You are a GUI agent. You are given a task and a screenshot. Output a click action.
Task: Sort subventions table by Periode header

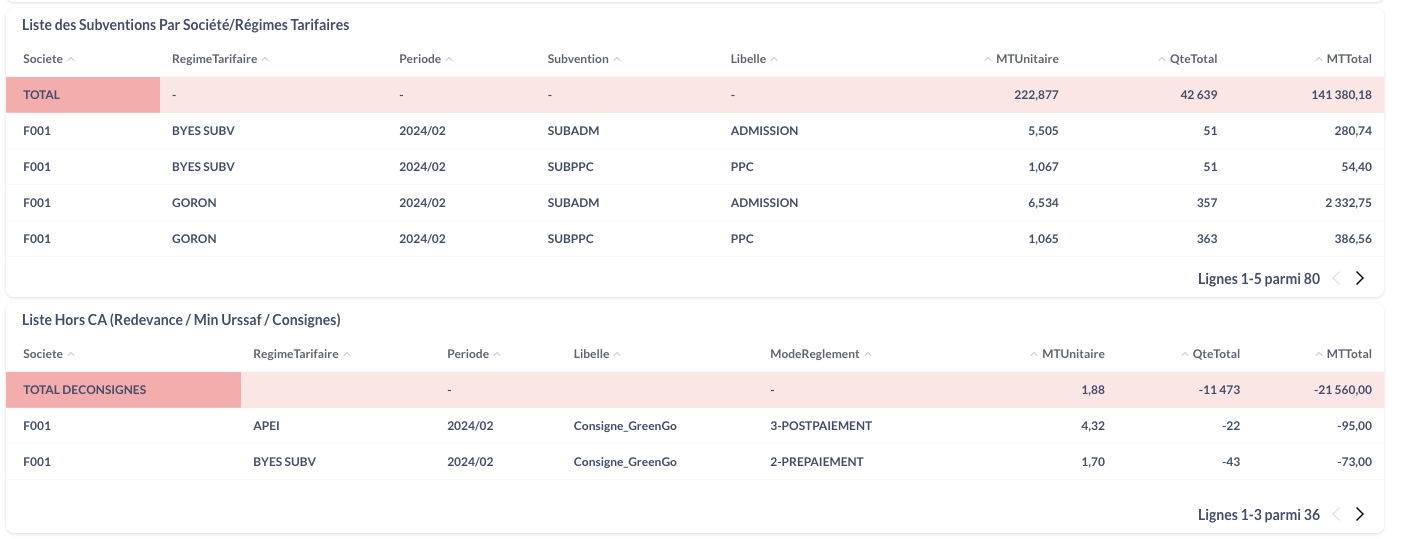(420, 59)
